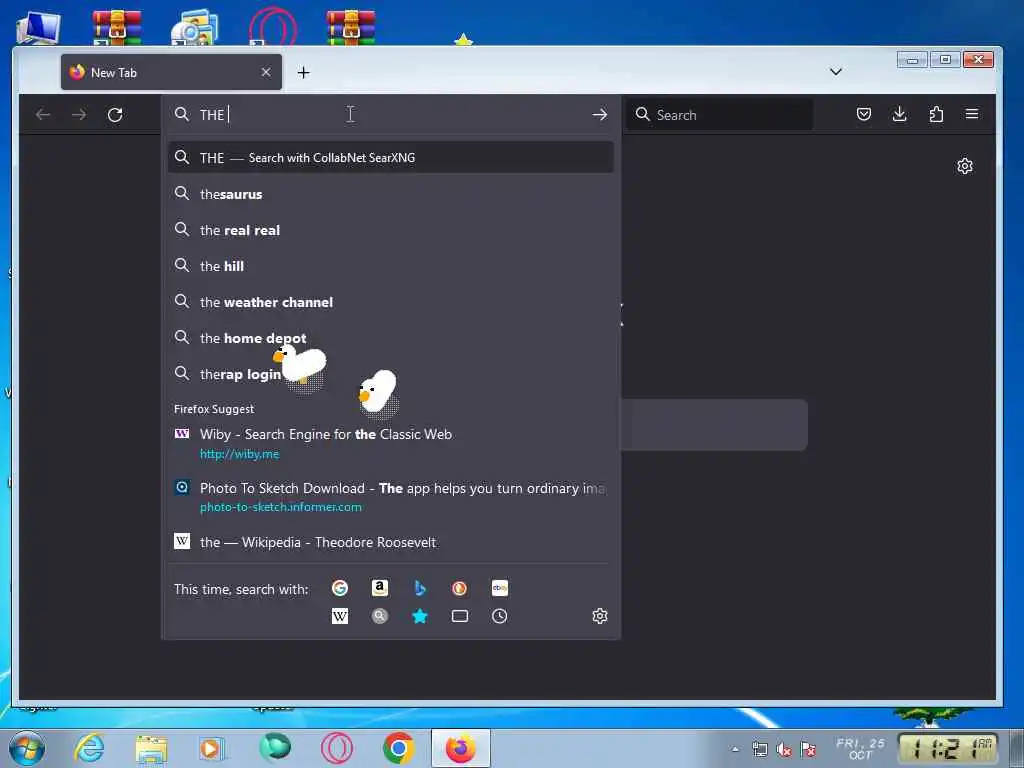
Task: Select the New Tab tab
Action: click(171, 72)
